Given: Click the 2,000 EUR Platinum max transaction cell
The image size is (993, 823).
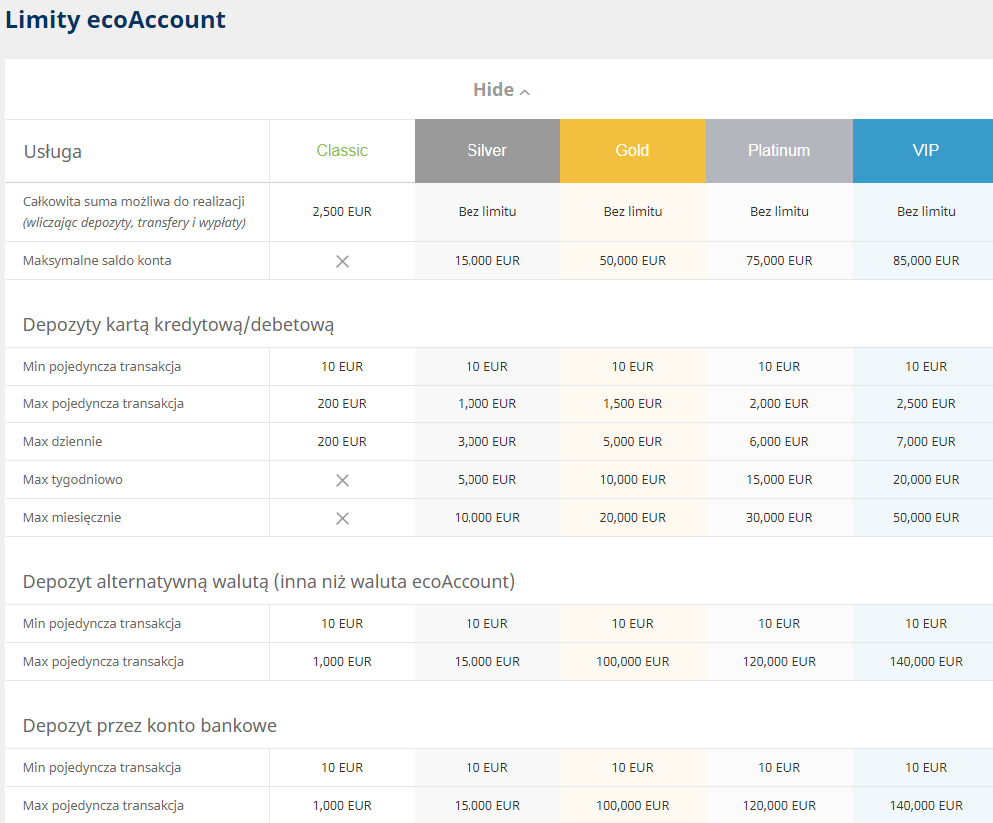Looking at the screenshot, I should point(779,404).
